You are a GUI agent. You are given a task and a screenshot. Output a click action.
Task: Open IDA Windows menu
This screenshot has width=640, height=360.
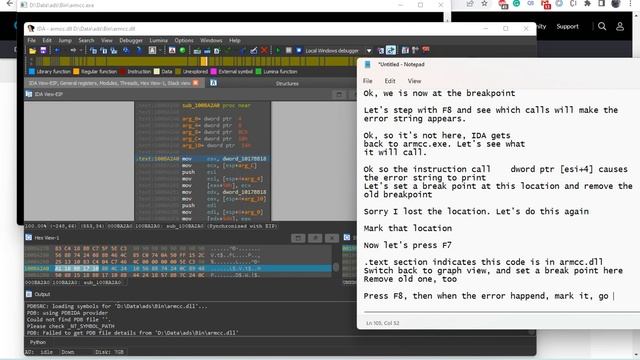tap(211, 40)
